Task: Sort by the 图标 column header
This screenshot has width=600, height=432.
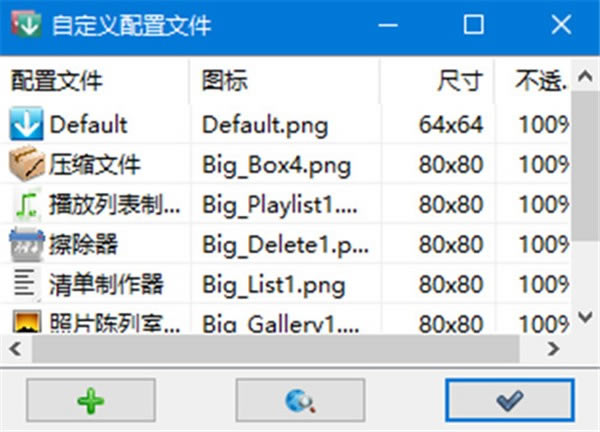Action: pyautogui.click(x=225, y=81)
